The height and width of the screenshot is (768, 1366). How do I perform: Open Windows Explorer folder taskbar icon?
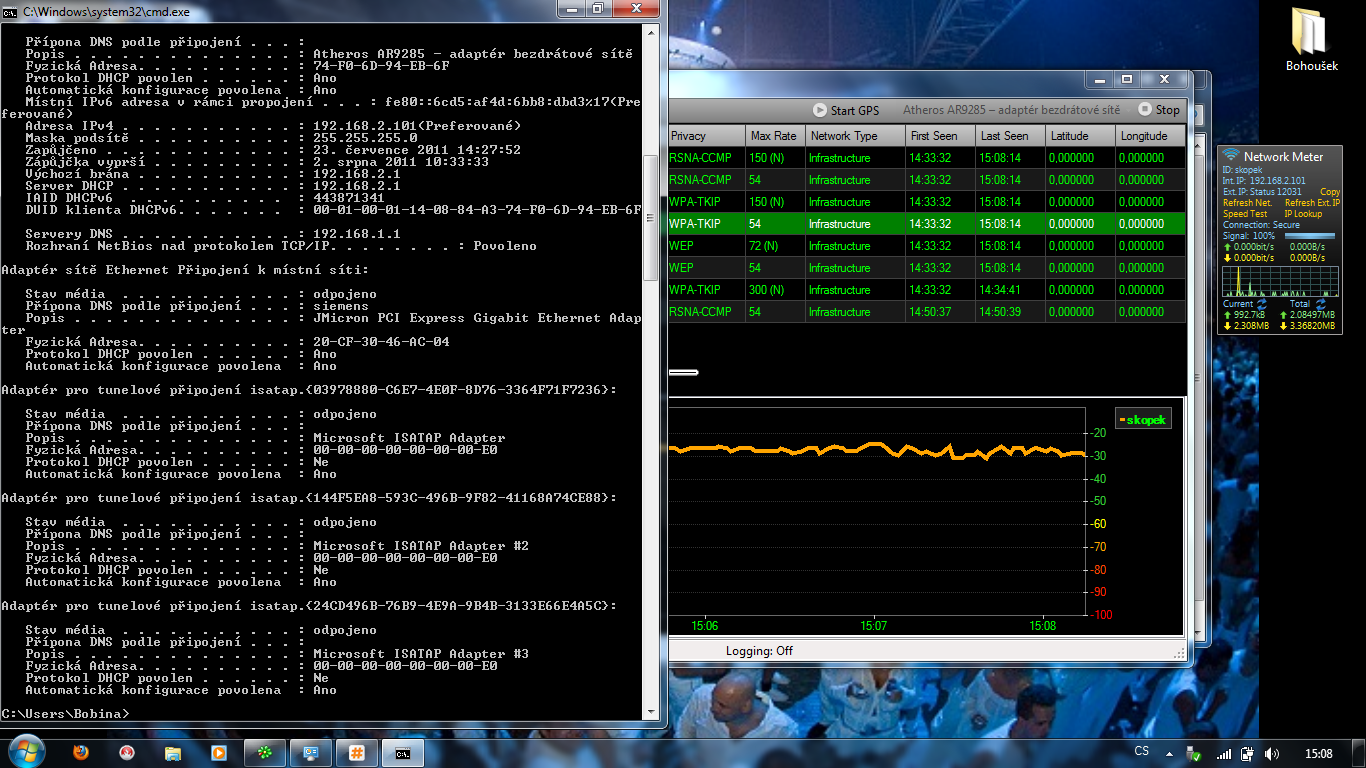173,752
